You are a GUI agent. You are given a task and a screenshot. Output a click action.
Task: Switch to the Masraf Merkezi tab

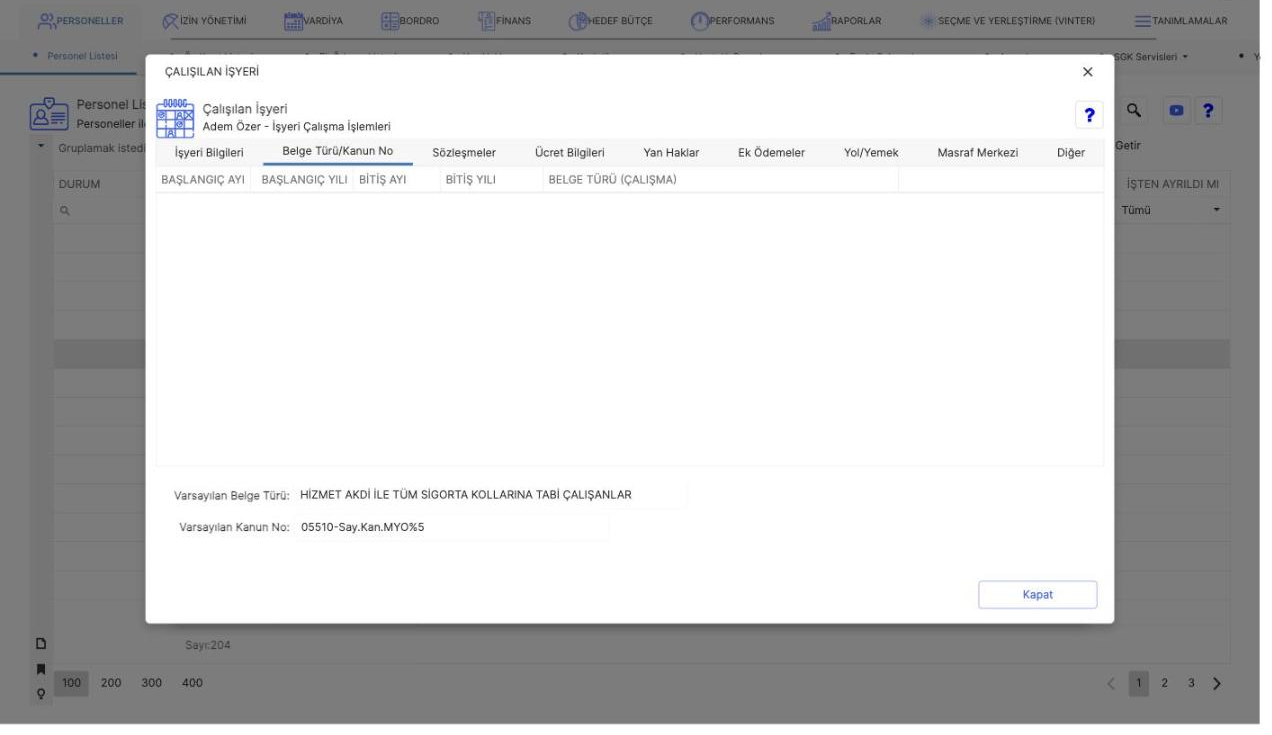pyautogui.click(x=978, y=152)
